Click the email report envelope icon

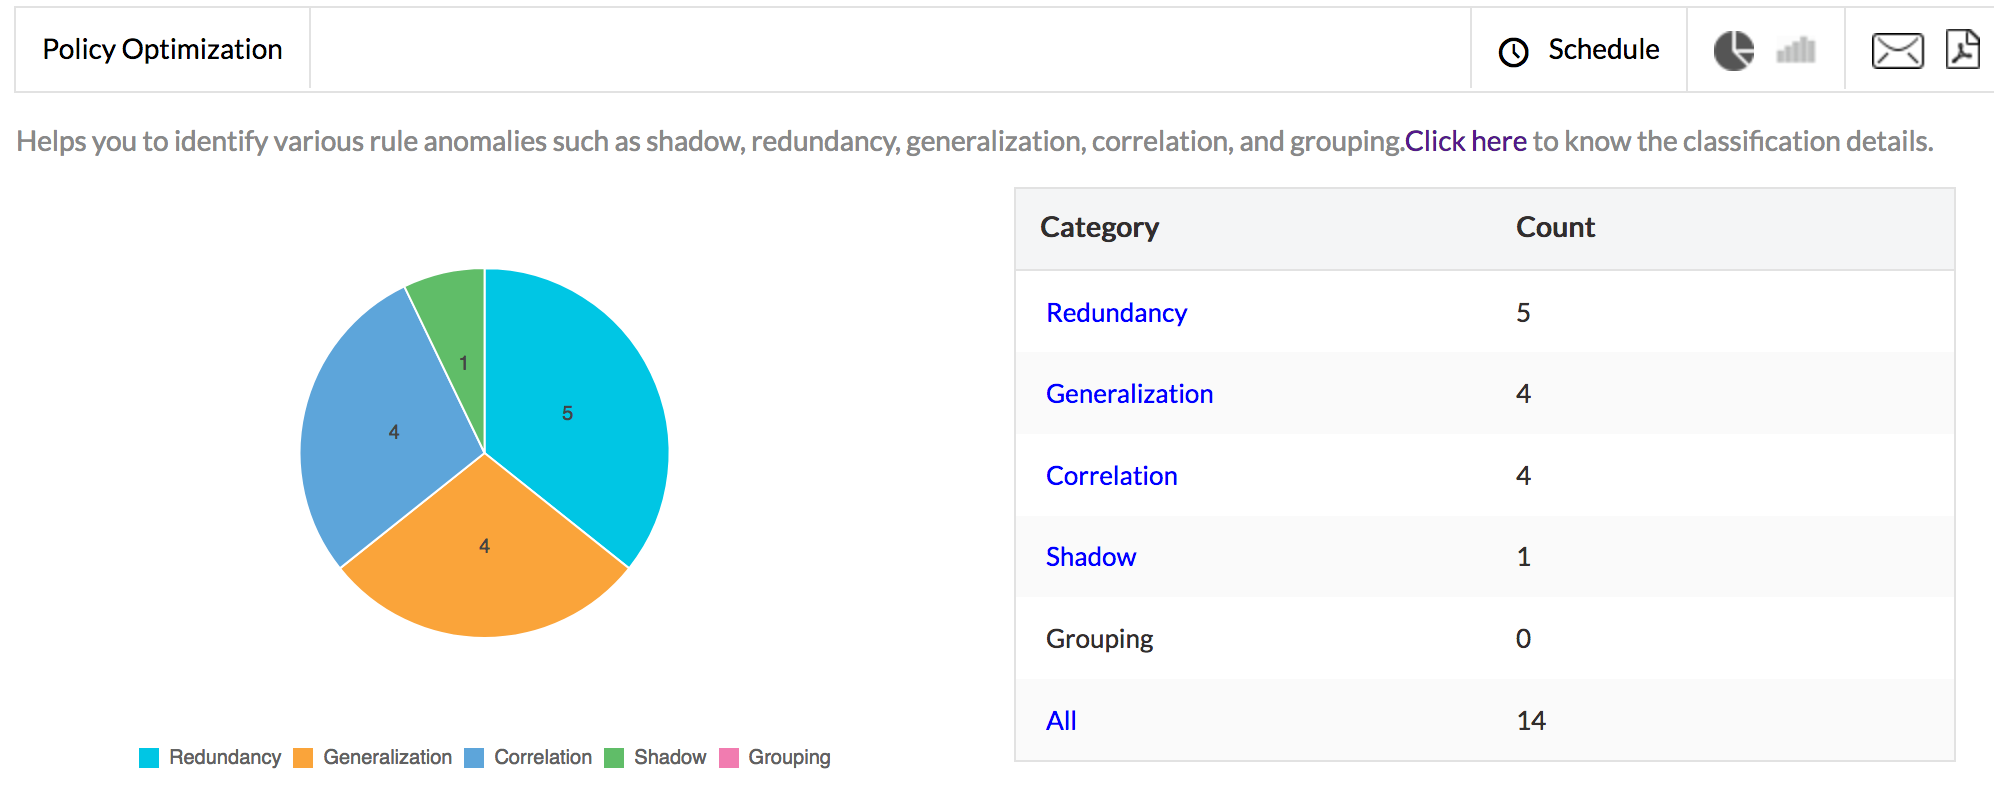click(1897, 50)
